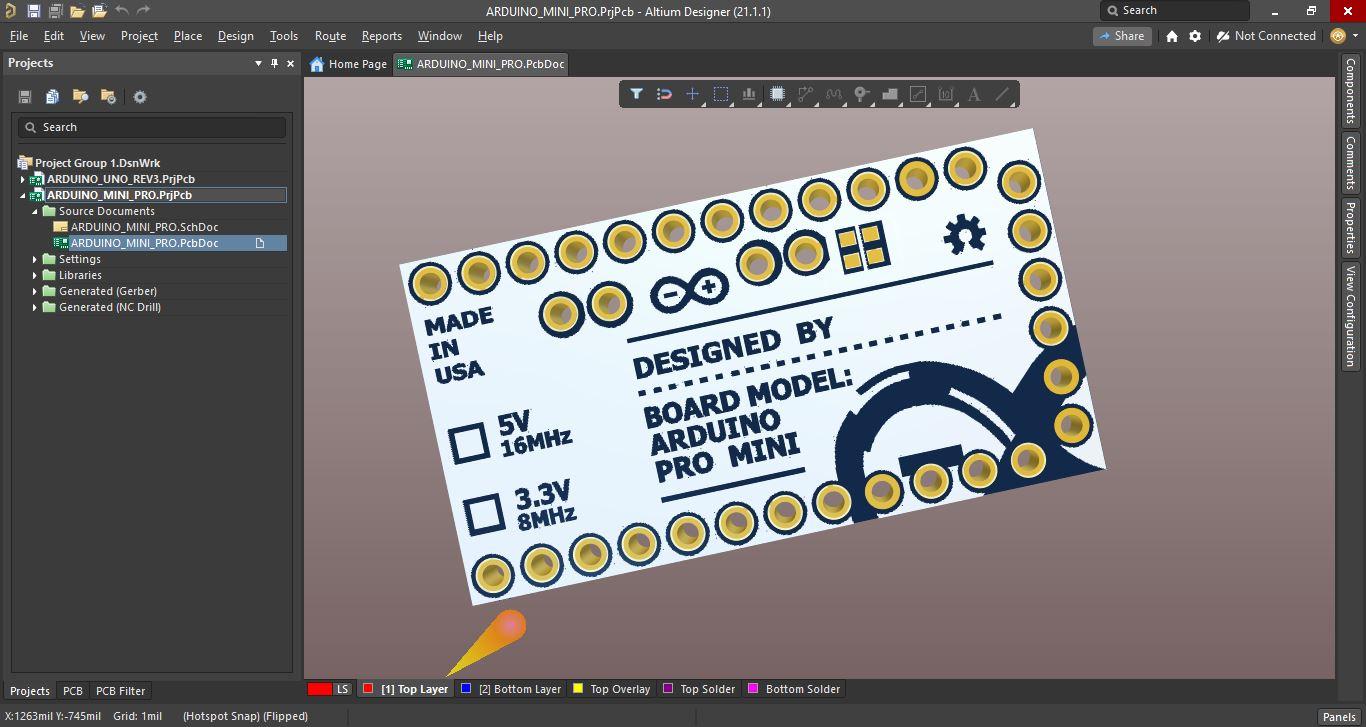The image size is (1366, 727).
Task: Expand the Settings folder
Action: (35, 259)
